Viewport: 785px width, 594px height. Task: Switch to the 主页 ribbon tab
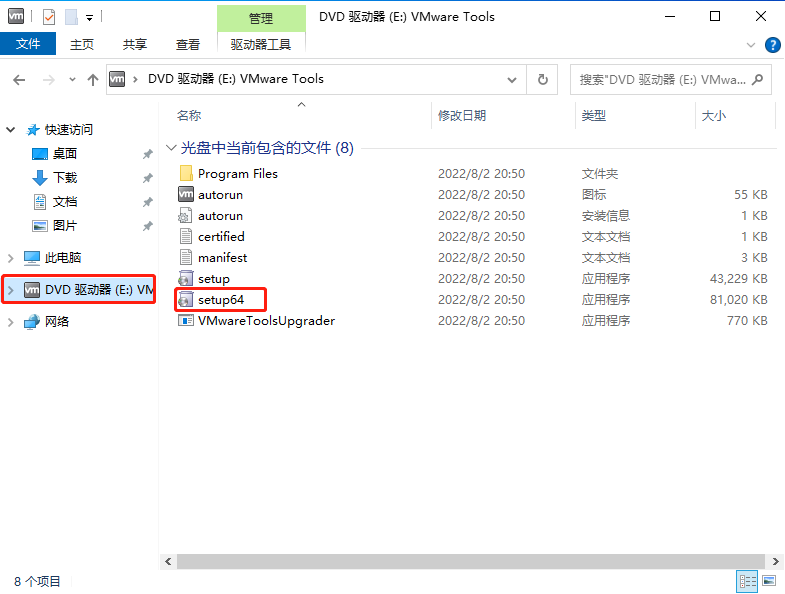82,45
